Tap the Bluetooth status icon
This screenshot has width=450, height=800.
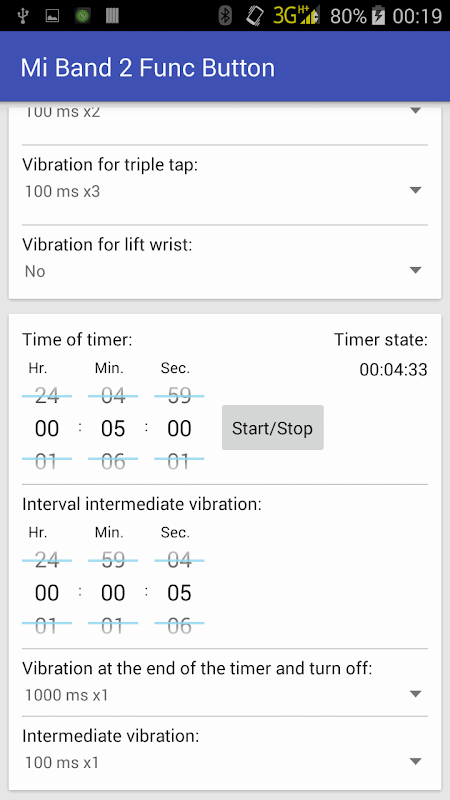pos(225,16)
